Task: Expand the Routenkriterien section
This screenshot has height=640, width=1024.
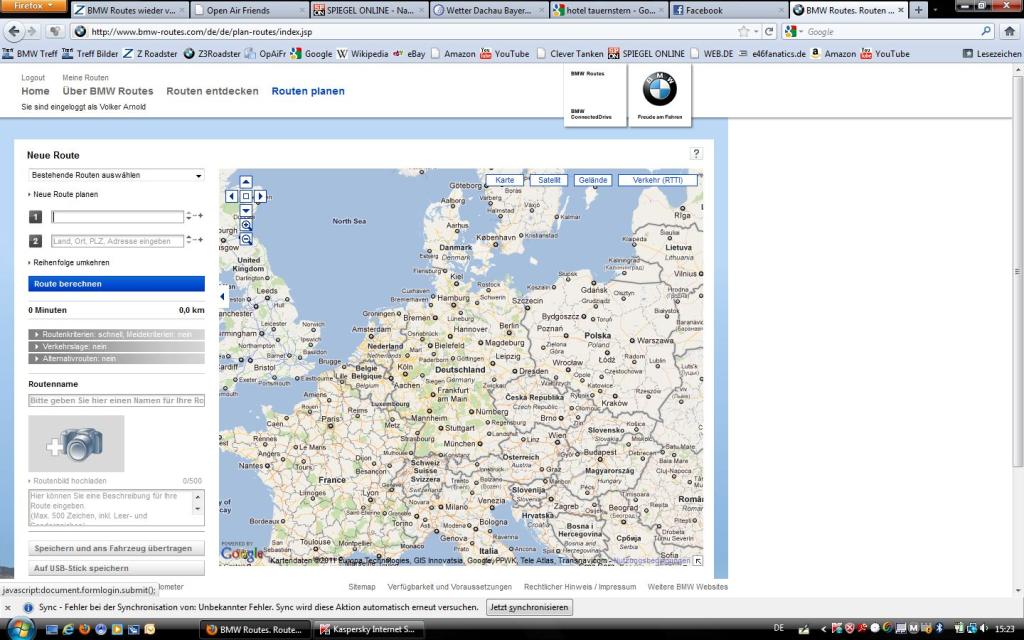Action: click(116, 334)
